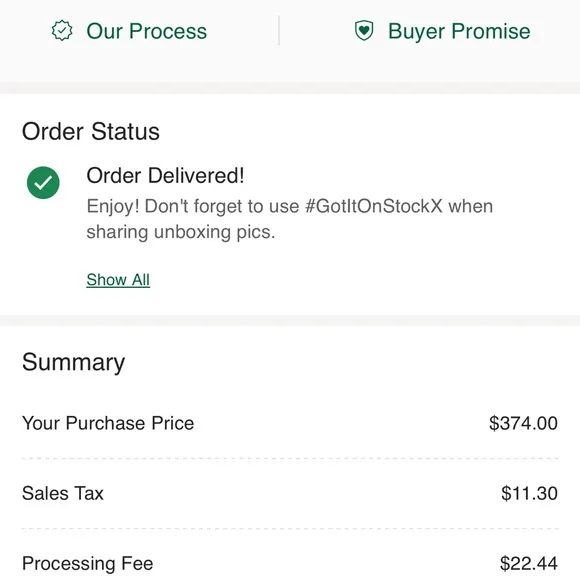The width and height of the screenshot is (580, 580).
Task: Click the $22.44 processing fee amount
Action: coord(529,563)
